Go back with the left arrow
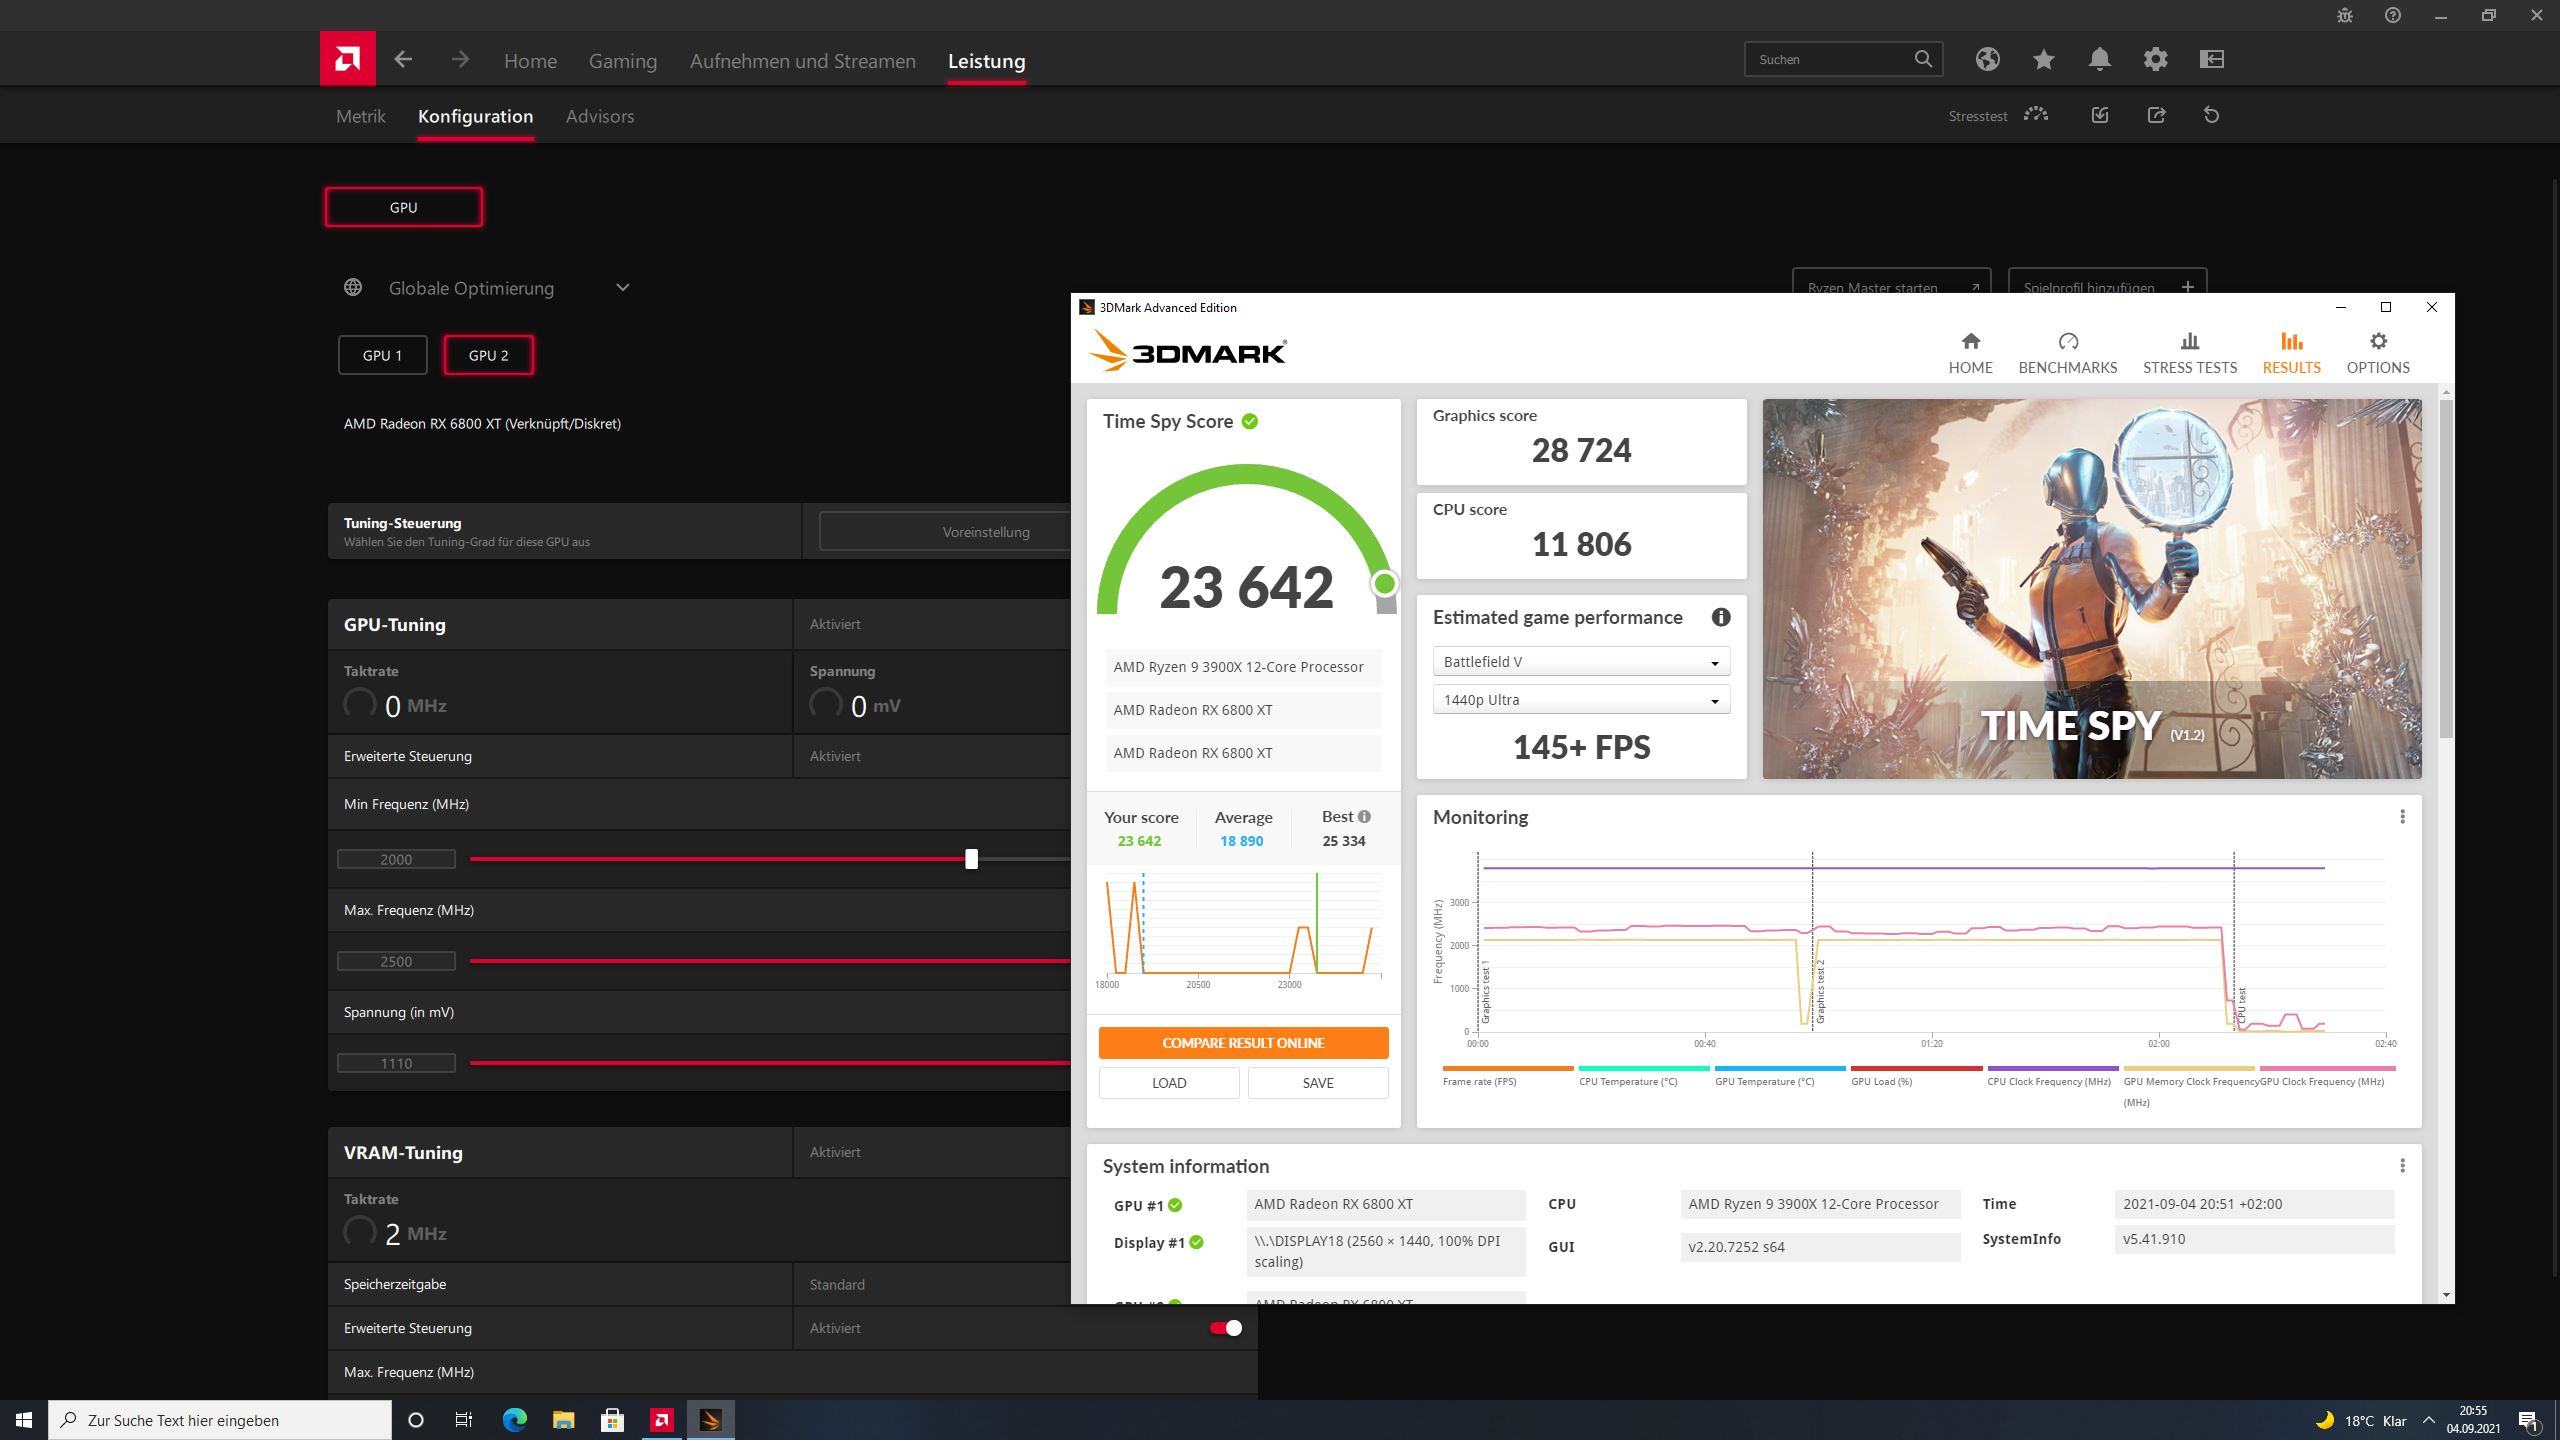The height and width of the screenshot is (1440, 2560). [x=403, y=60]
